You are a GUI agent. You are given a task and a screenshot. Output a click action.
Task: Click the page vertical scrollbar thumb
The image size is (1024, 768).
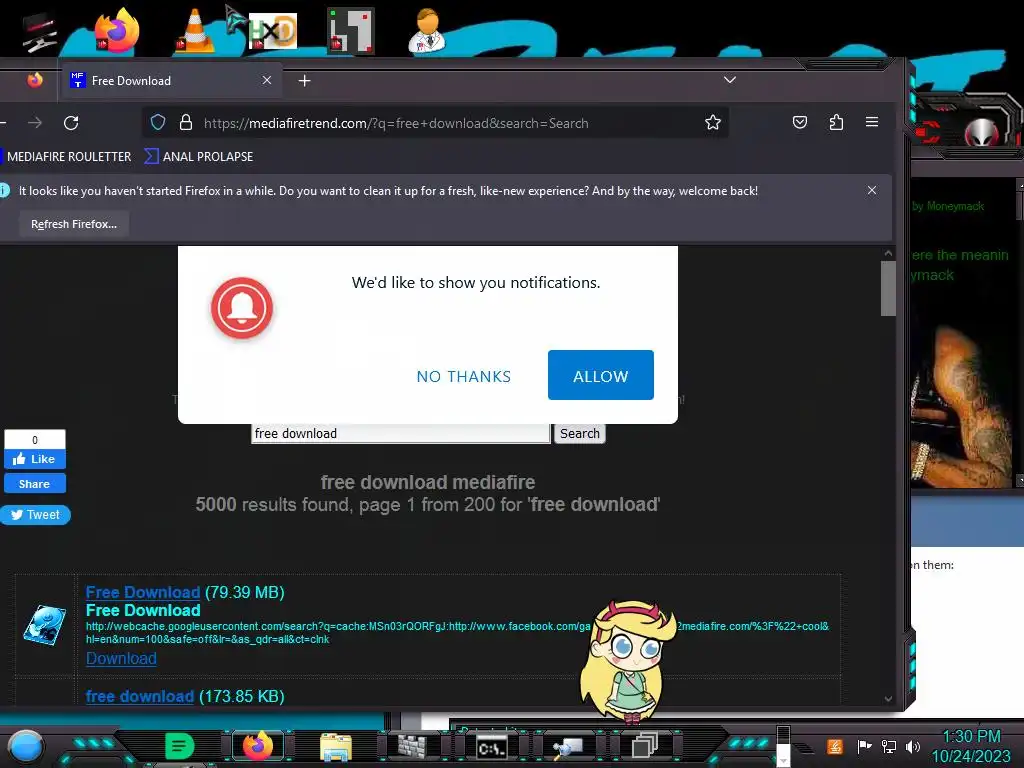(x=888, y=289)
